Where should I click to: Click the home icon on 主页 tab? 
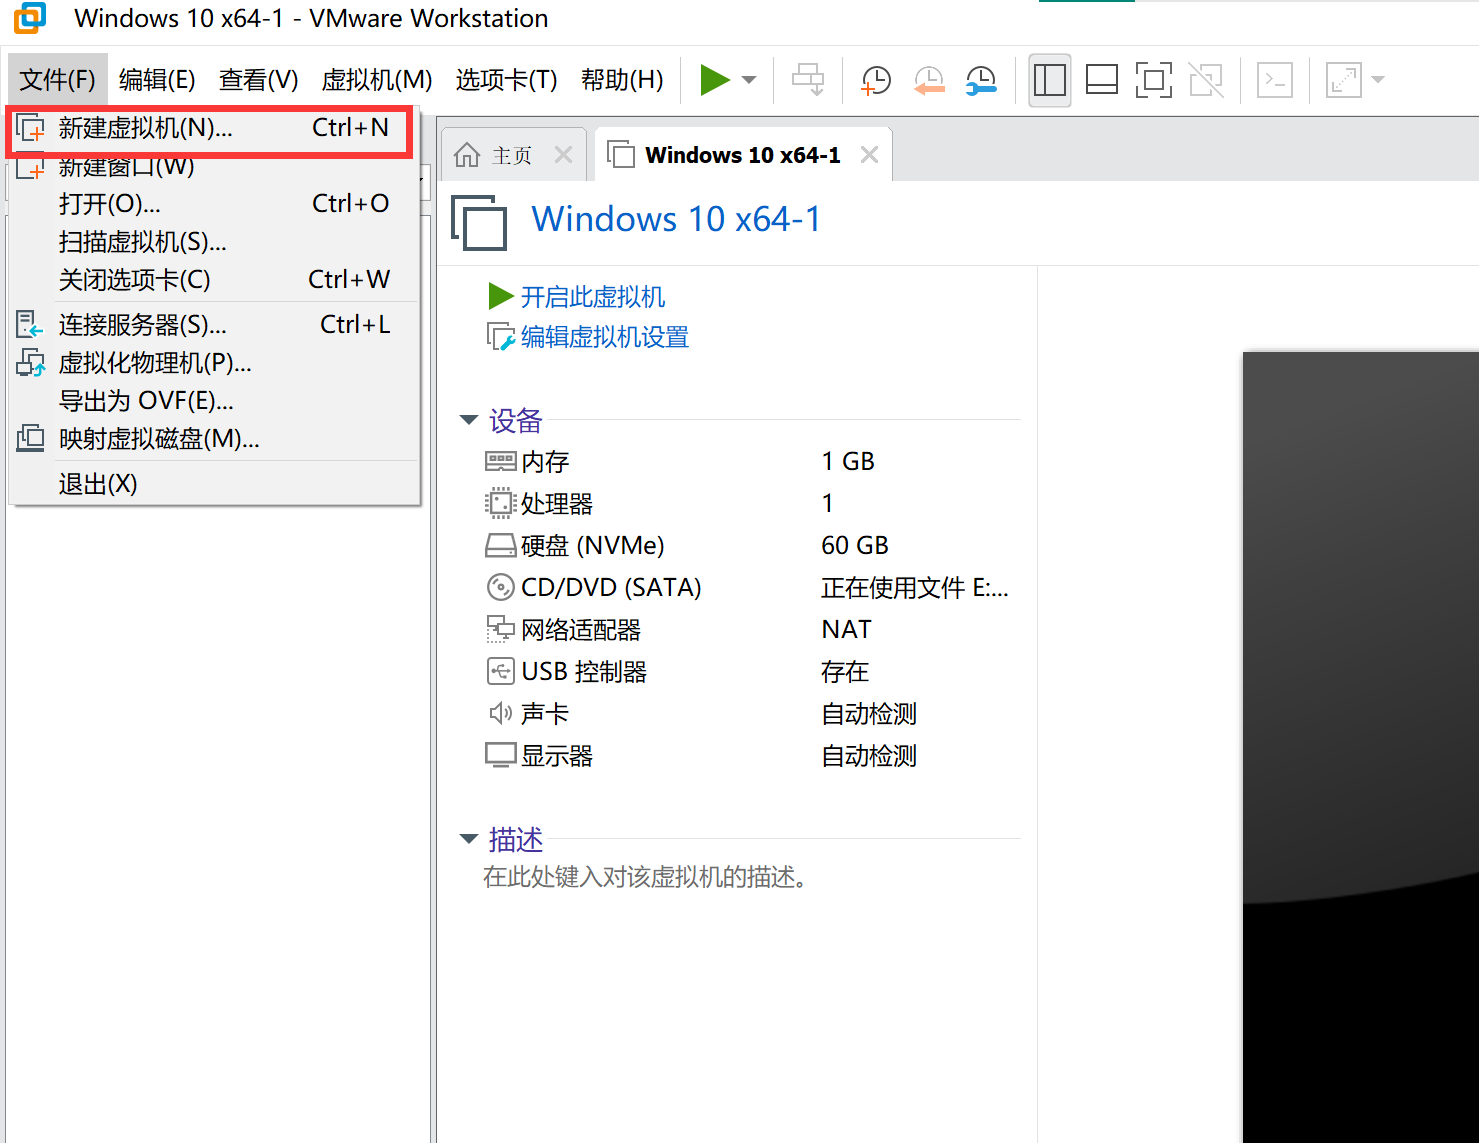coord(467,155)
